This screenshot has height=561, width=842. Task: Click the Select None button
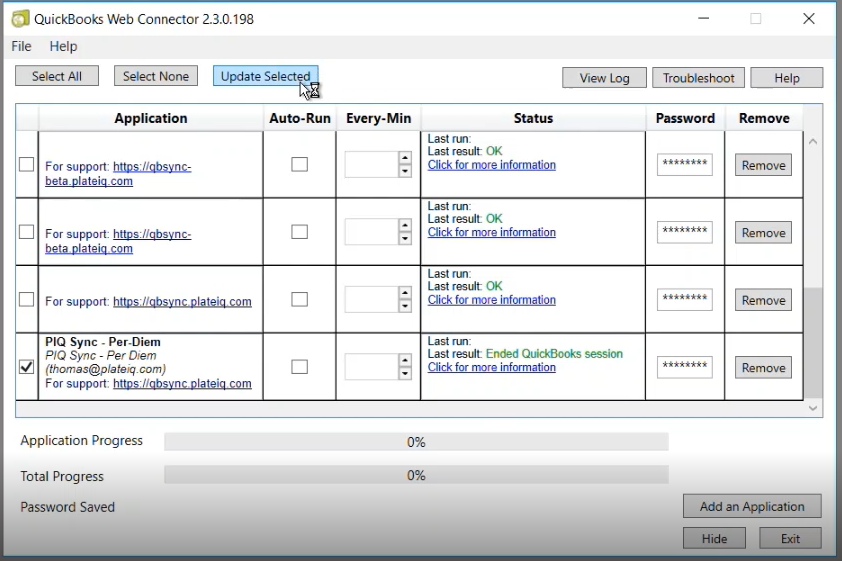point(156,76)
